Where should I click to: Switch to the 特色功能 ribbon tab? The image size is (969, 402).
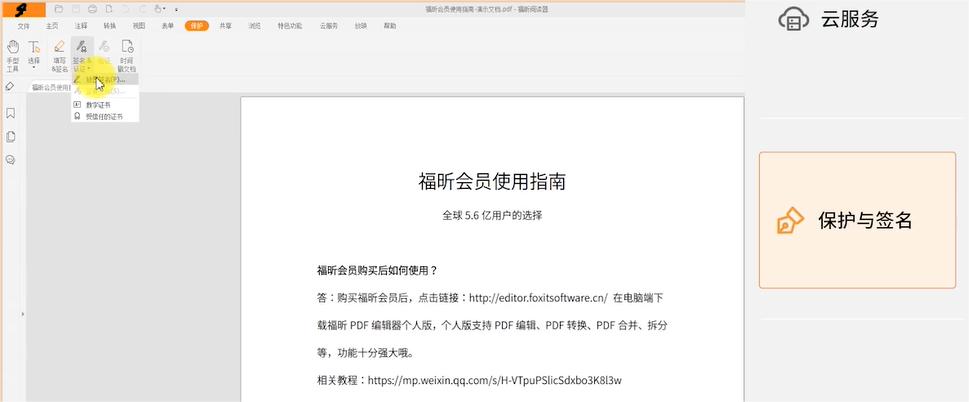(290, 26)
